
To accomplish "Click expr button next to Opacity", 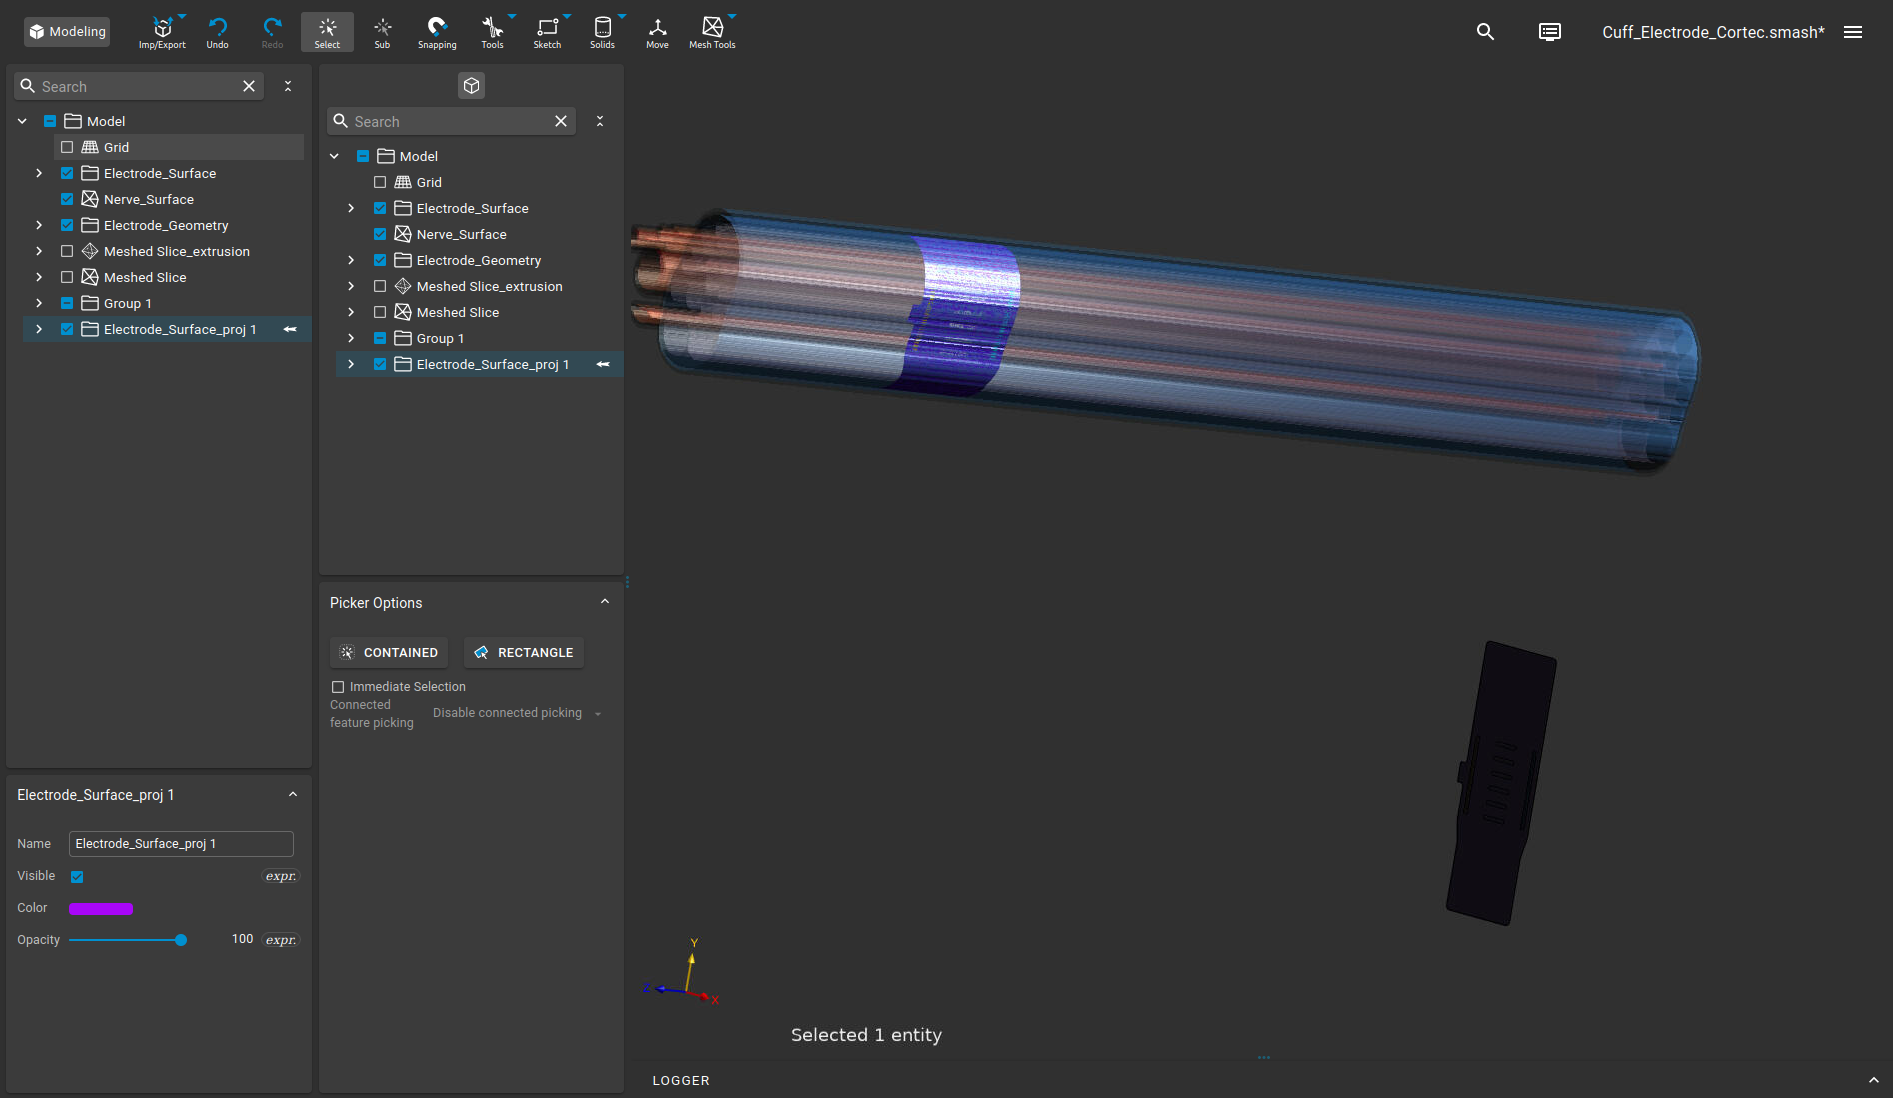I will click(280, 940).
